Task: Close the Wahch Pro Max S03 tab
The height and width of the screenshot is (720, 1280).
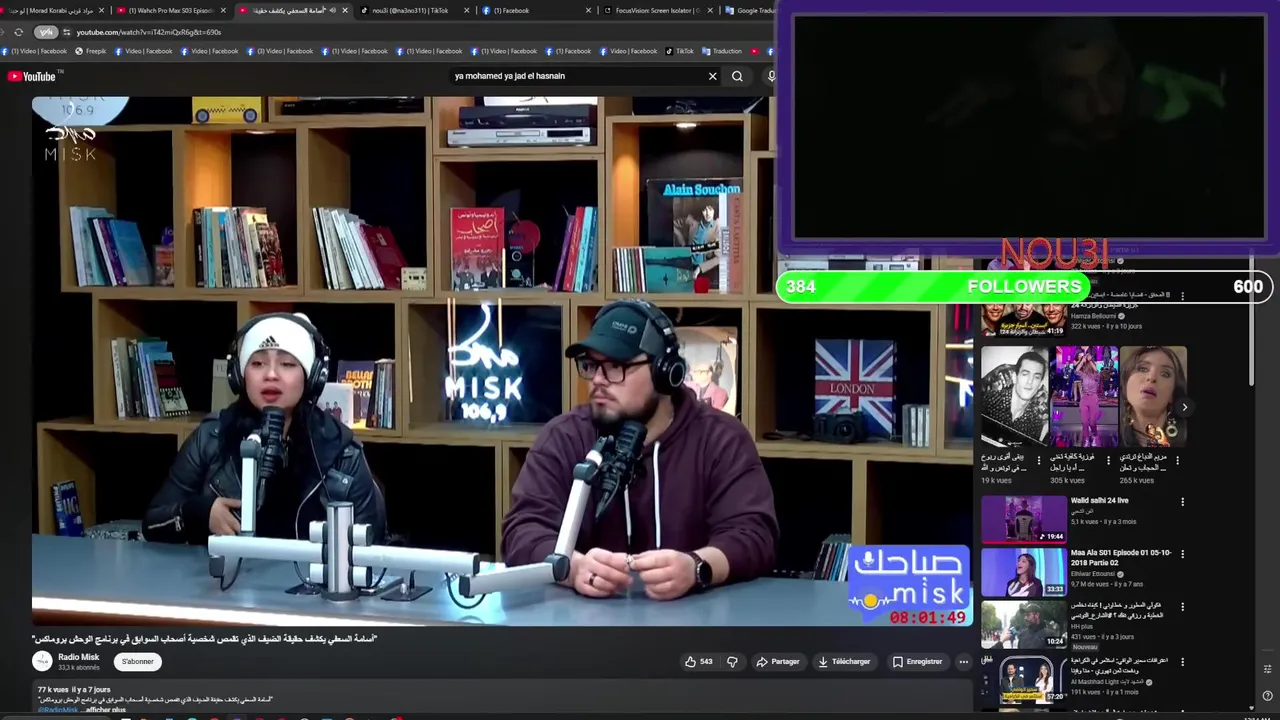Action: tap(224, 10)
